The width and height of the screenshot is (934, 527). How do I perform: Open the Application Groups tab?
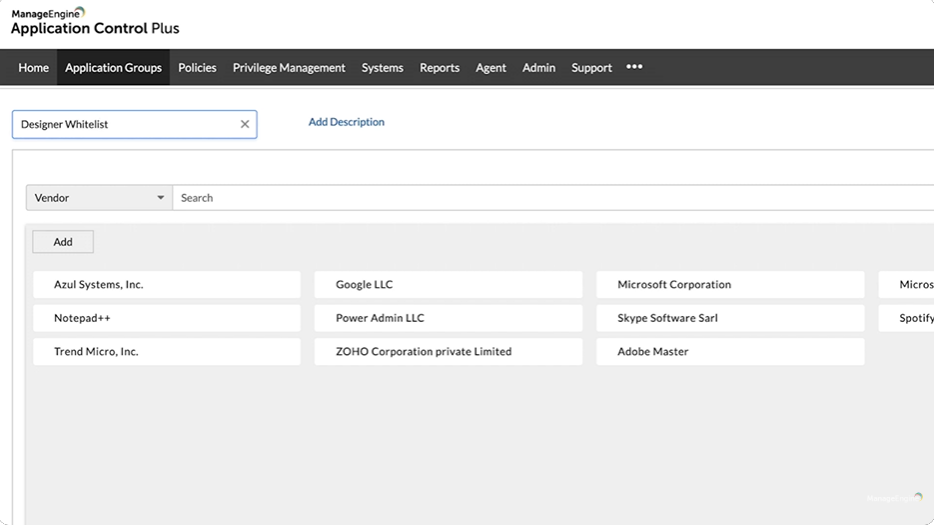(x=113, y=67)
